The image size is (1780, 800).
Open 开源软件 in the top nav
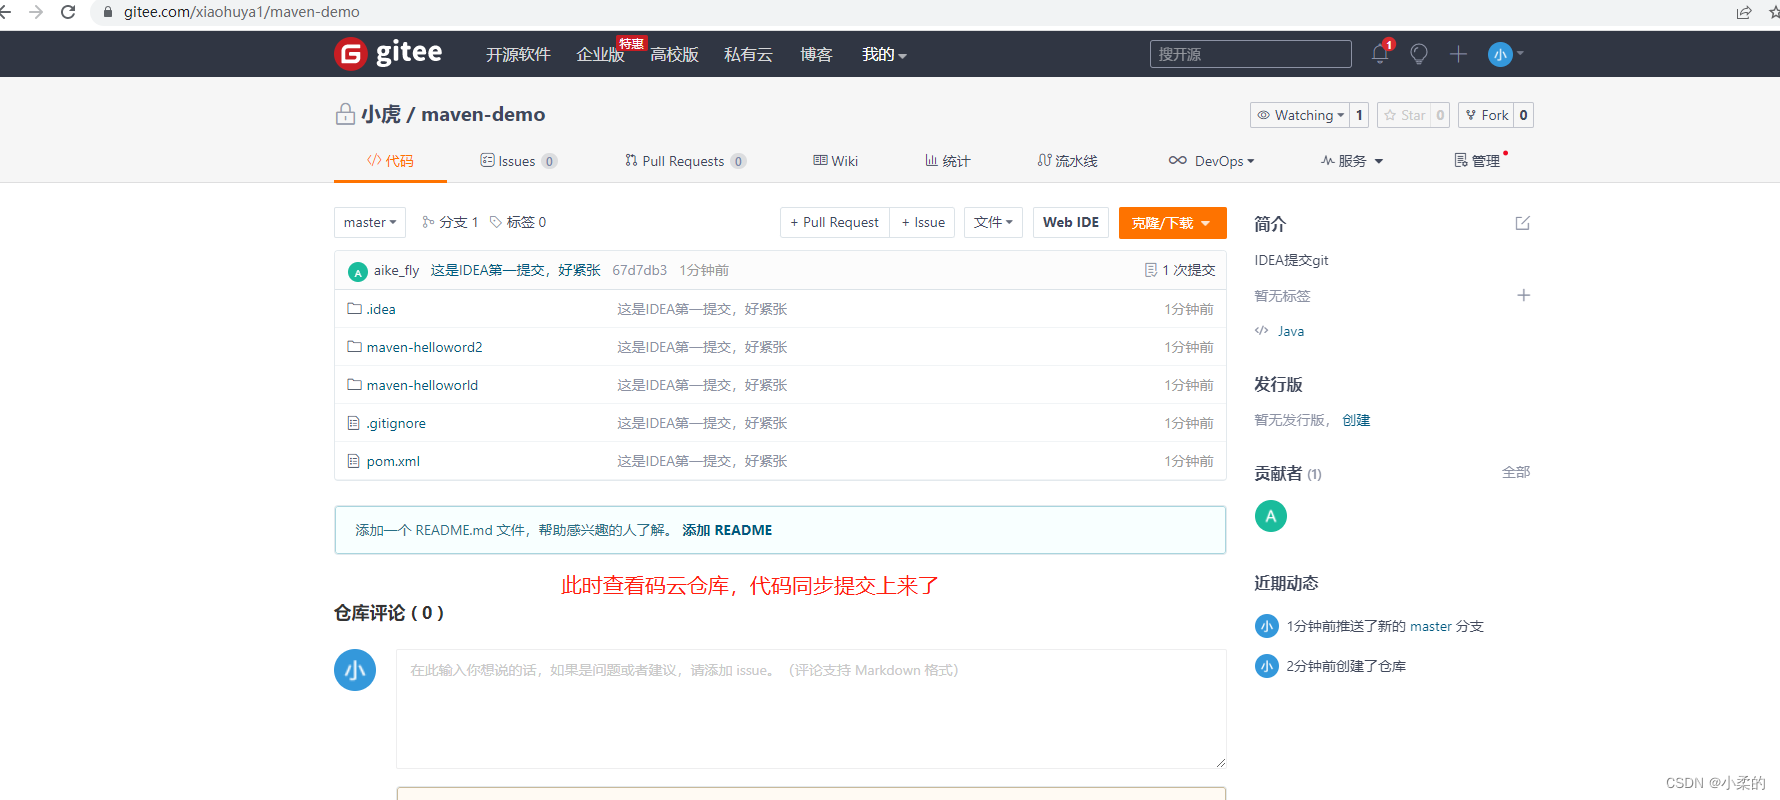[518, 54]
